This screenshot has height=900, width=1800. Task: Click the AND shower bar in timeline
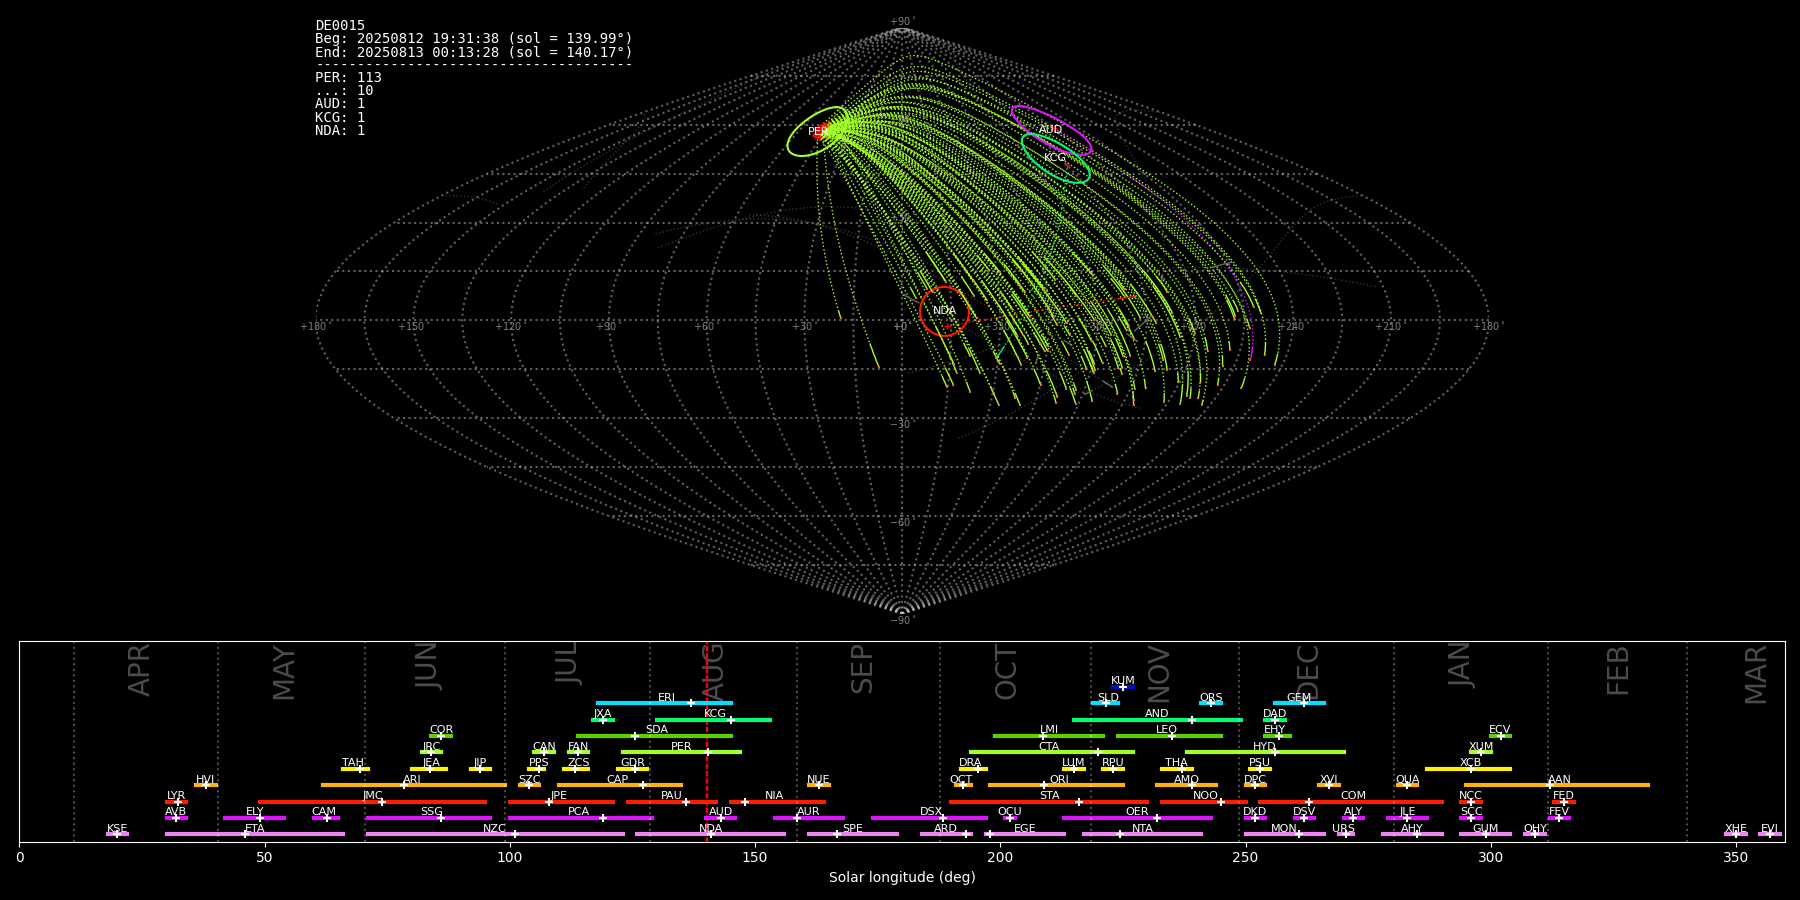[1157, 720]
